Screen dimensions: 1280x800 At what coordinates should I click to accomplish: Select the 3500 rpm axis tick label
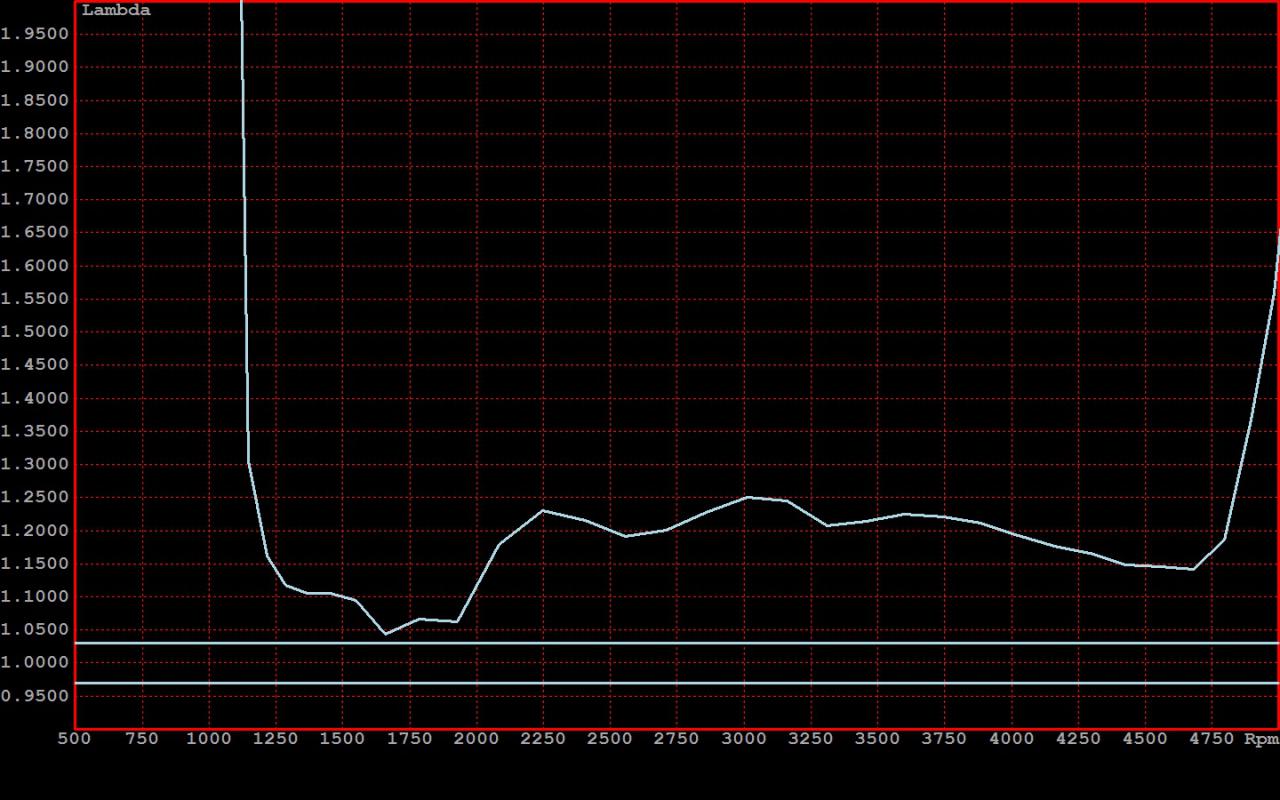point(878,739)
